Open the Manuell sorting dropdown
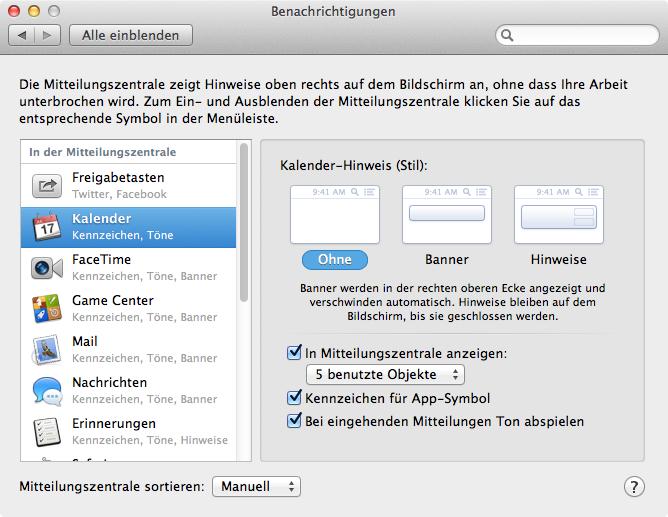 pos(256,486)
